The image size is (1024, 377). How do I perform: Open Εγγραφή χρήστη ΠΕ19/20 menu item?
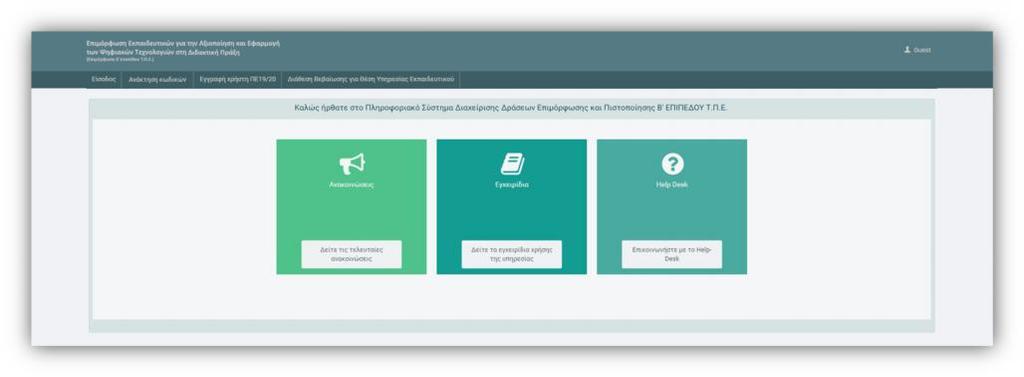[x=238, y=79]
